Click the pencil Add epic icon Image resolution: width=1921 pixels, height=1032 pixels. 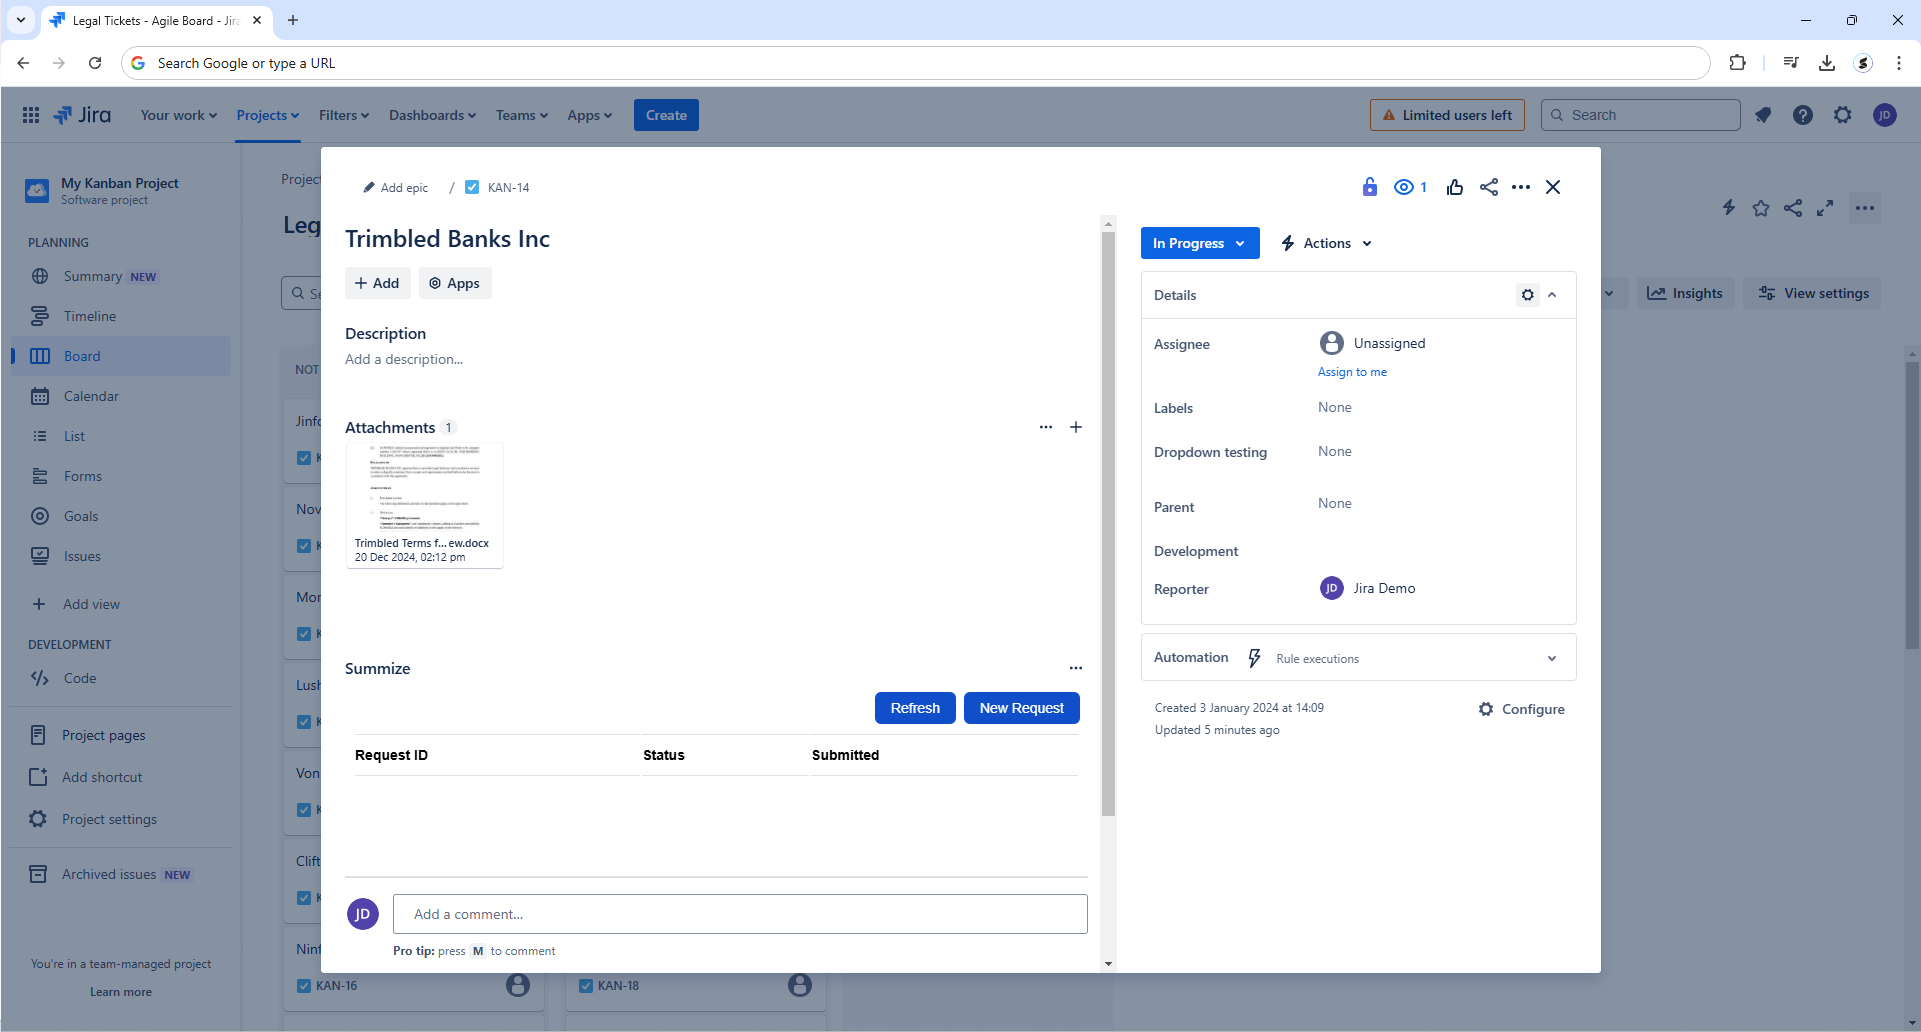(x=369, y=187)
